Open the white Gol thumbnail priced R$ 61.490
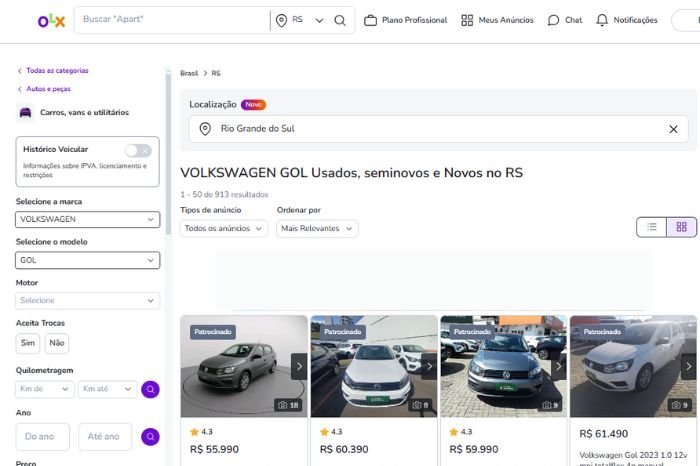Viewport: 700px width, 466px height. pos(633,366)
